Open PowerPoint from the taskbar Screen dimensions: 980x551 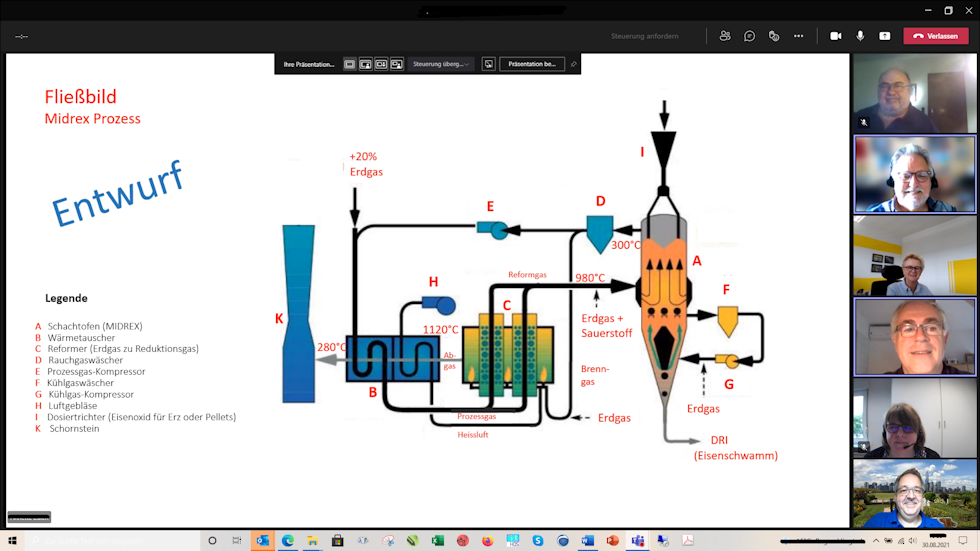612,540
